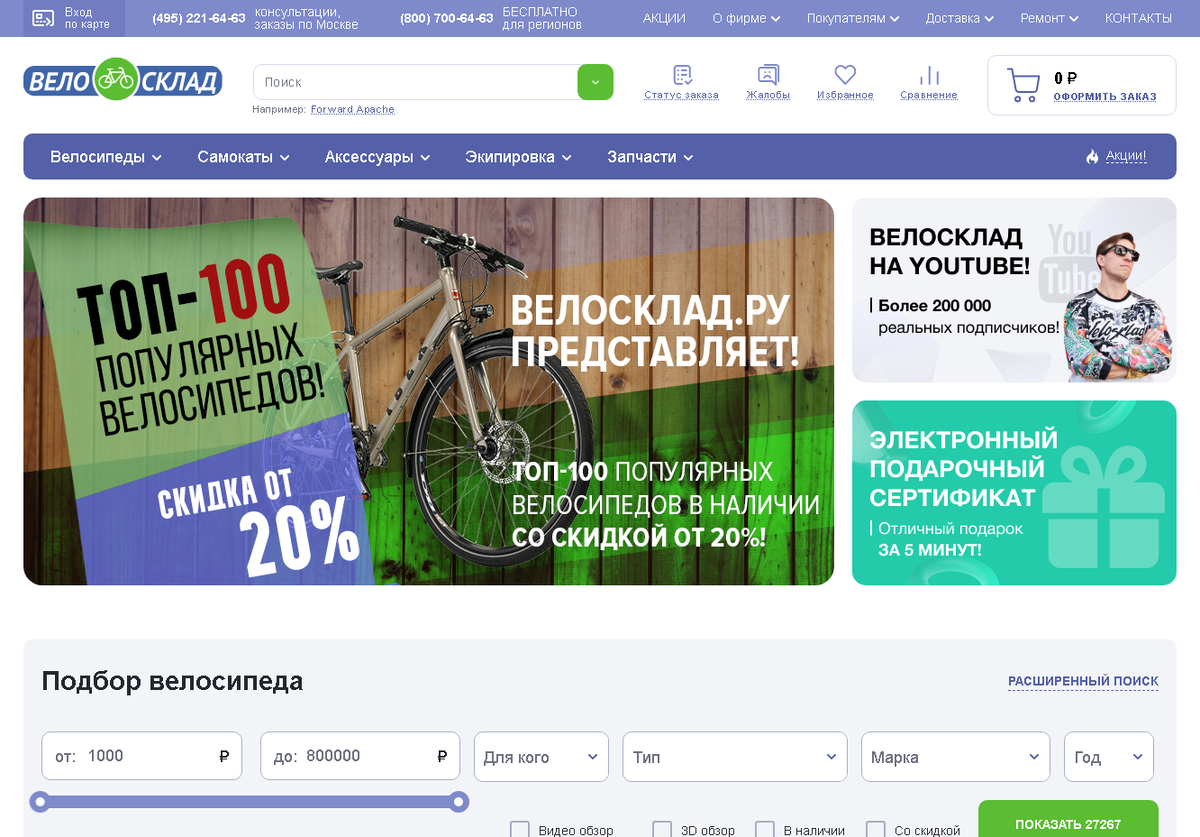Click the flame icon next to Акции!
The image size is (1200, 837).
click(1092, 157)
